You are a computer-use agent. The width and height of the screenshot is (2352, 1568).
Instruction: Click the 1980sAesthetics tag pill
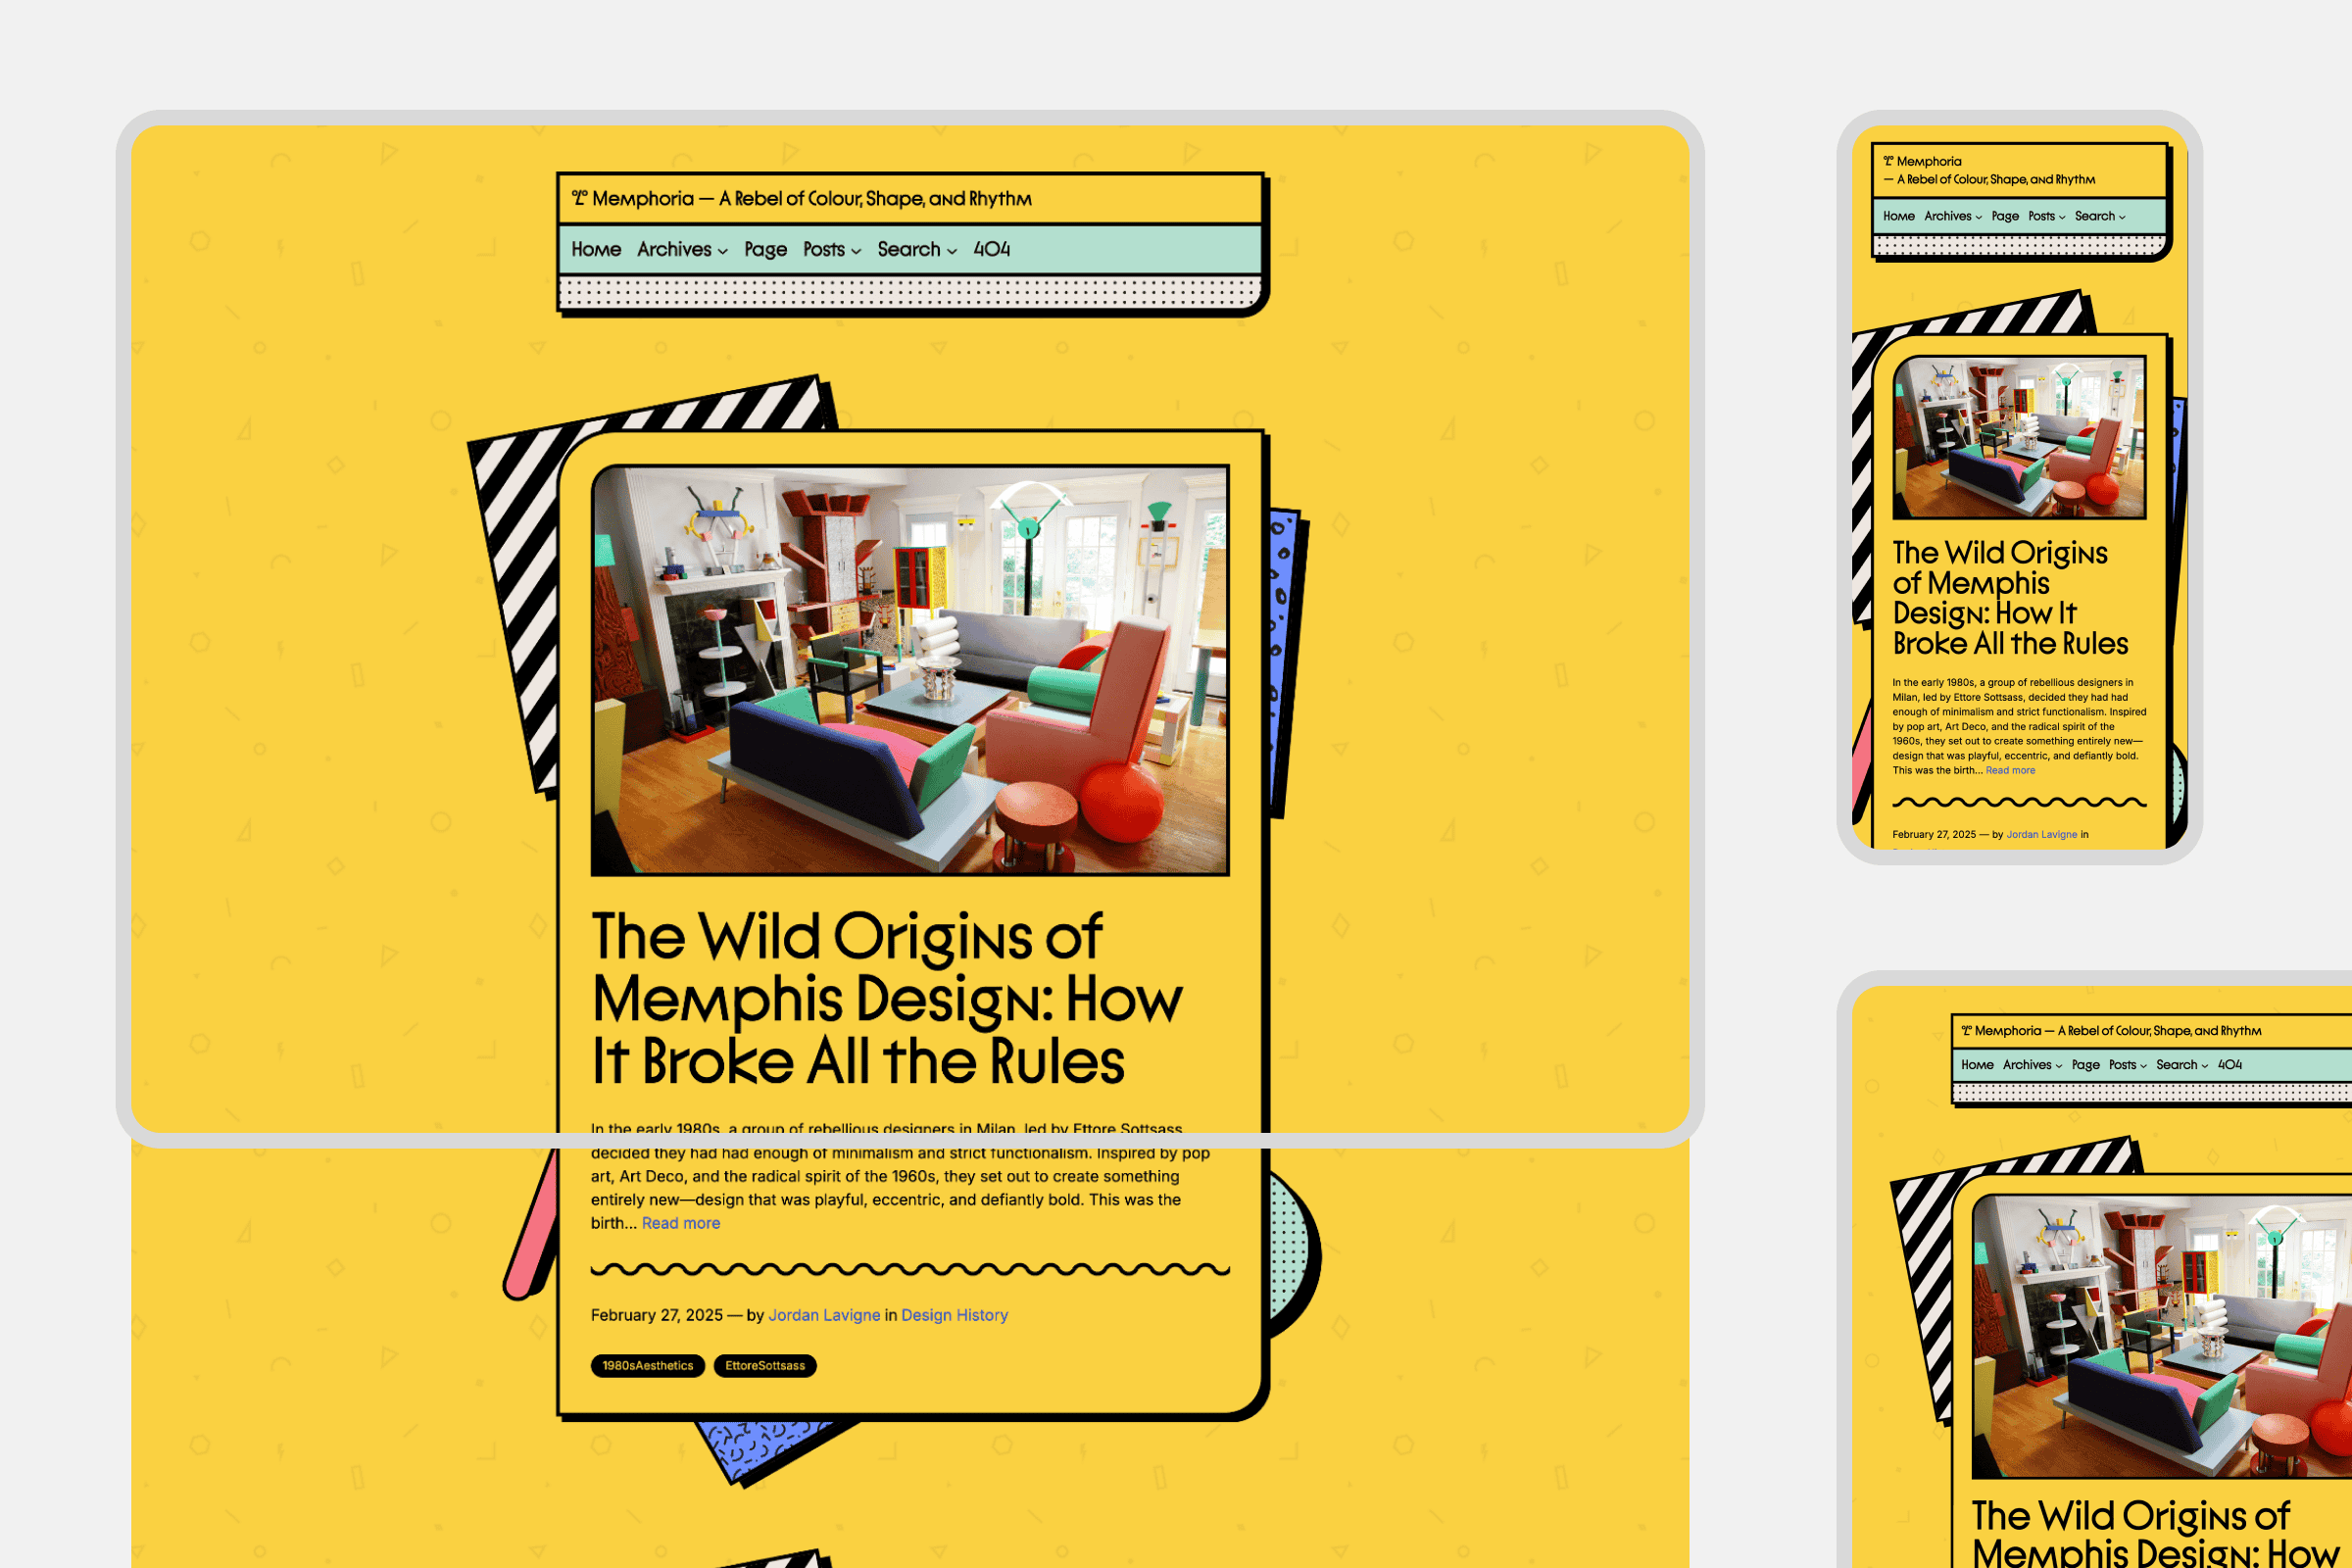click(647, 1366)
